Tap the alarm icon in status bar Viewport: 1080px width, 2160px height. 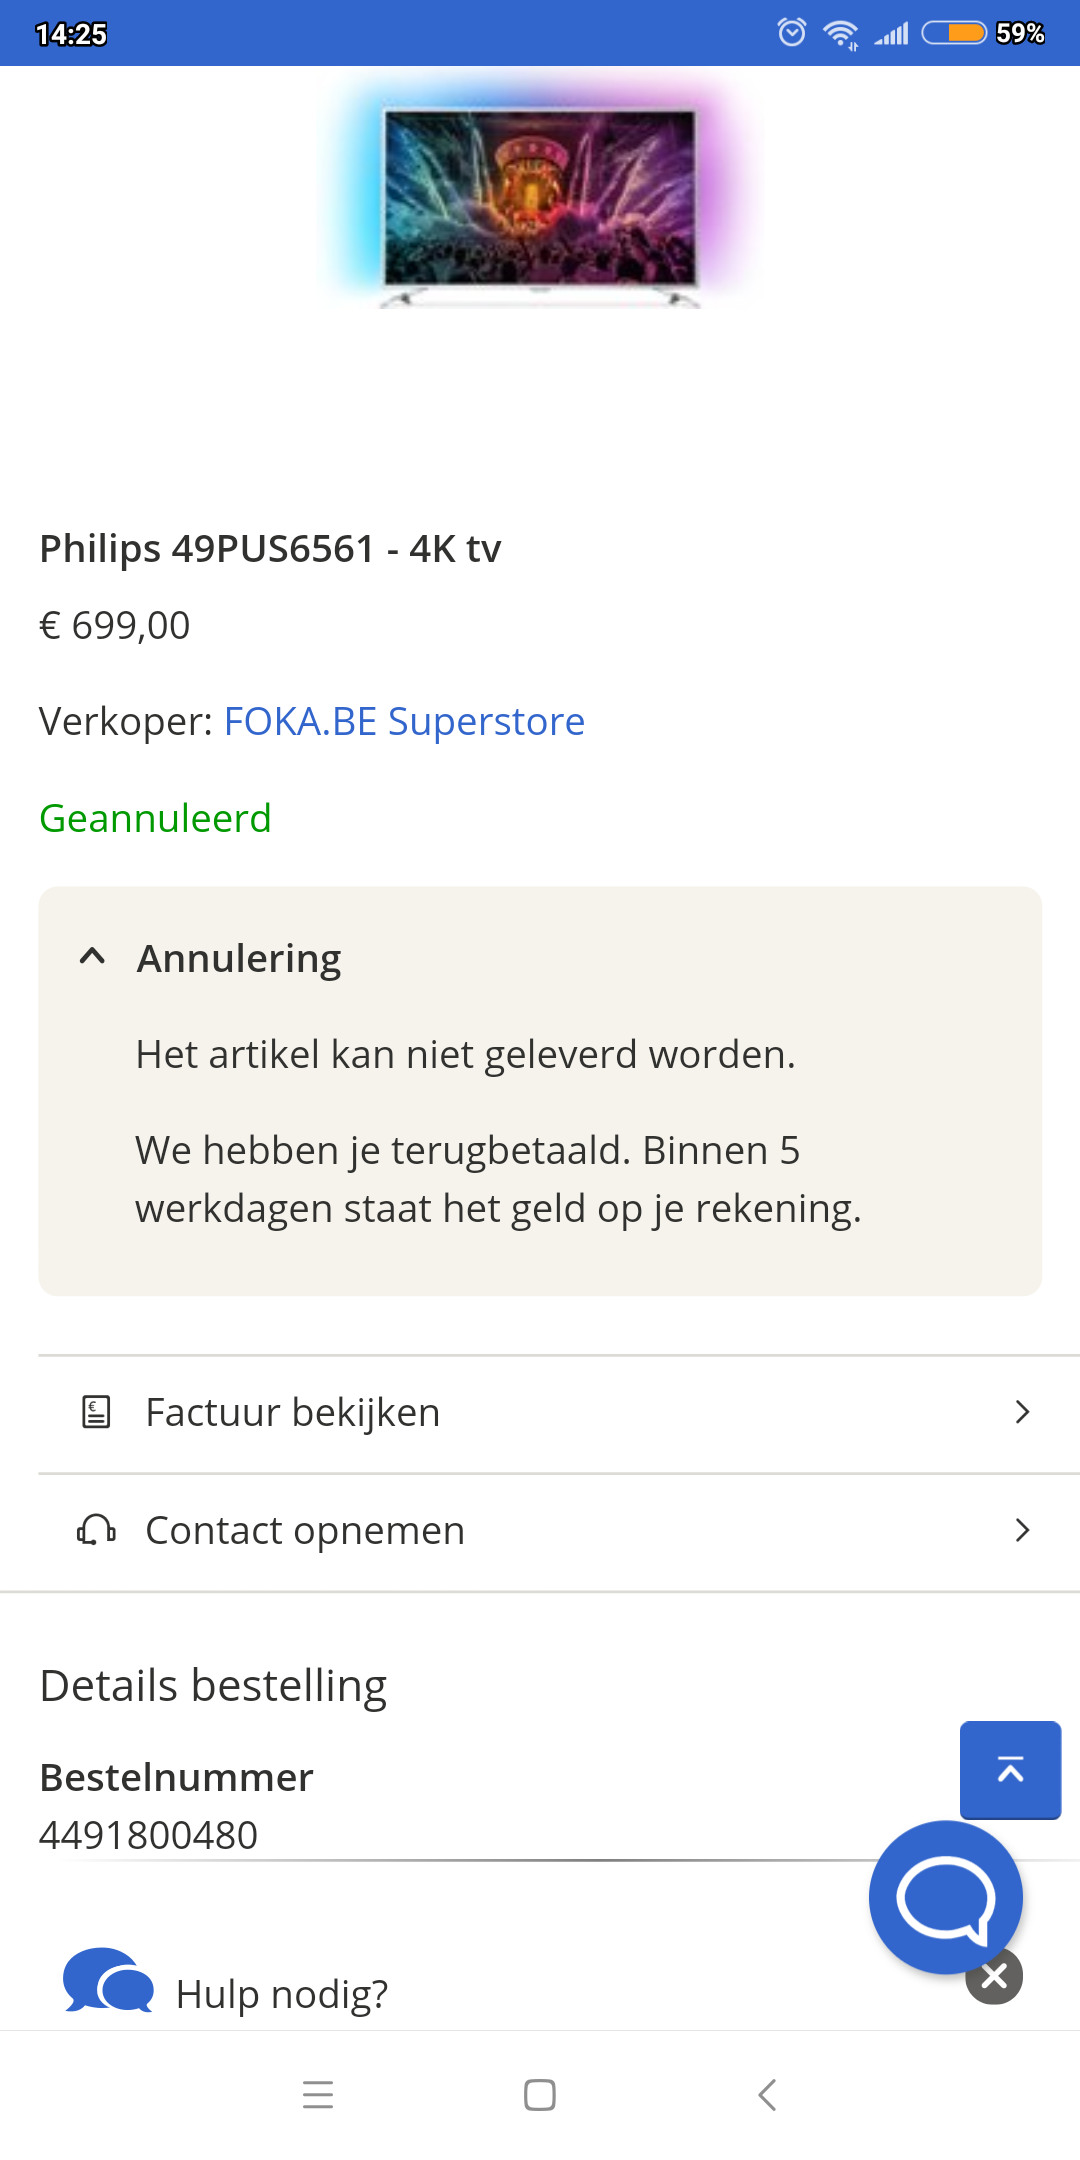[x=792, y=33]
